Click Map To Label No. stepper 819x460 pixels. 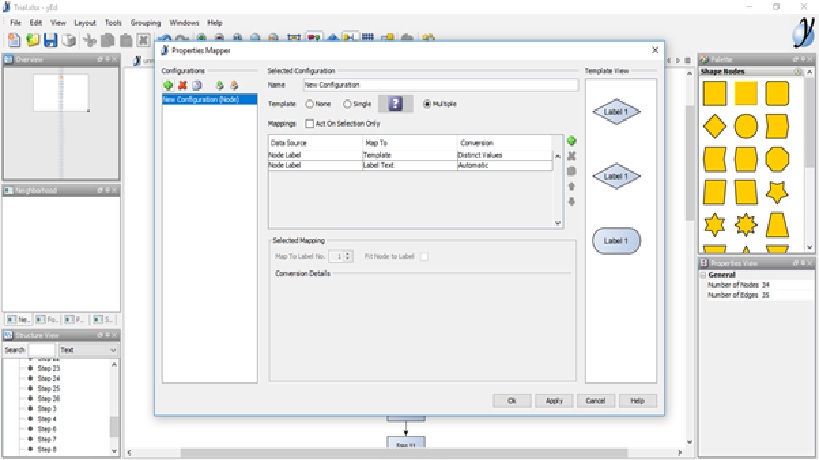click(x=348, y=256)
